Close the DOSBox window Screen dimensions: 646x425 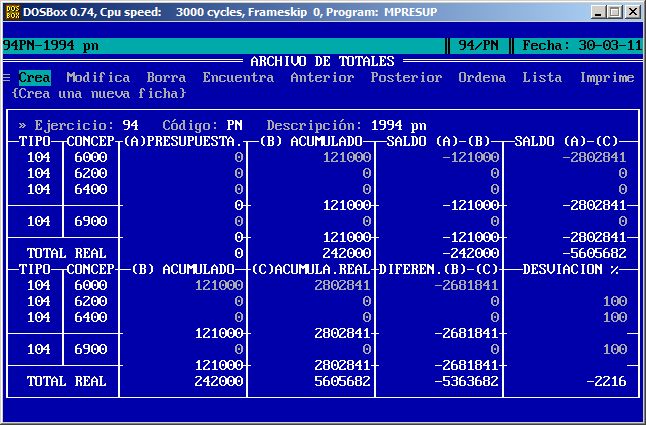pyautogui.click(x=632, y=11)
